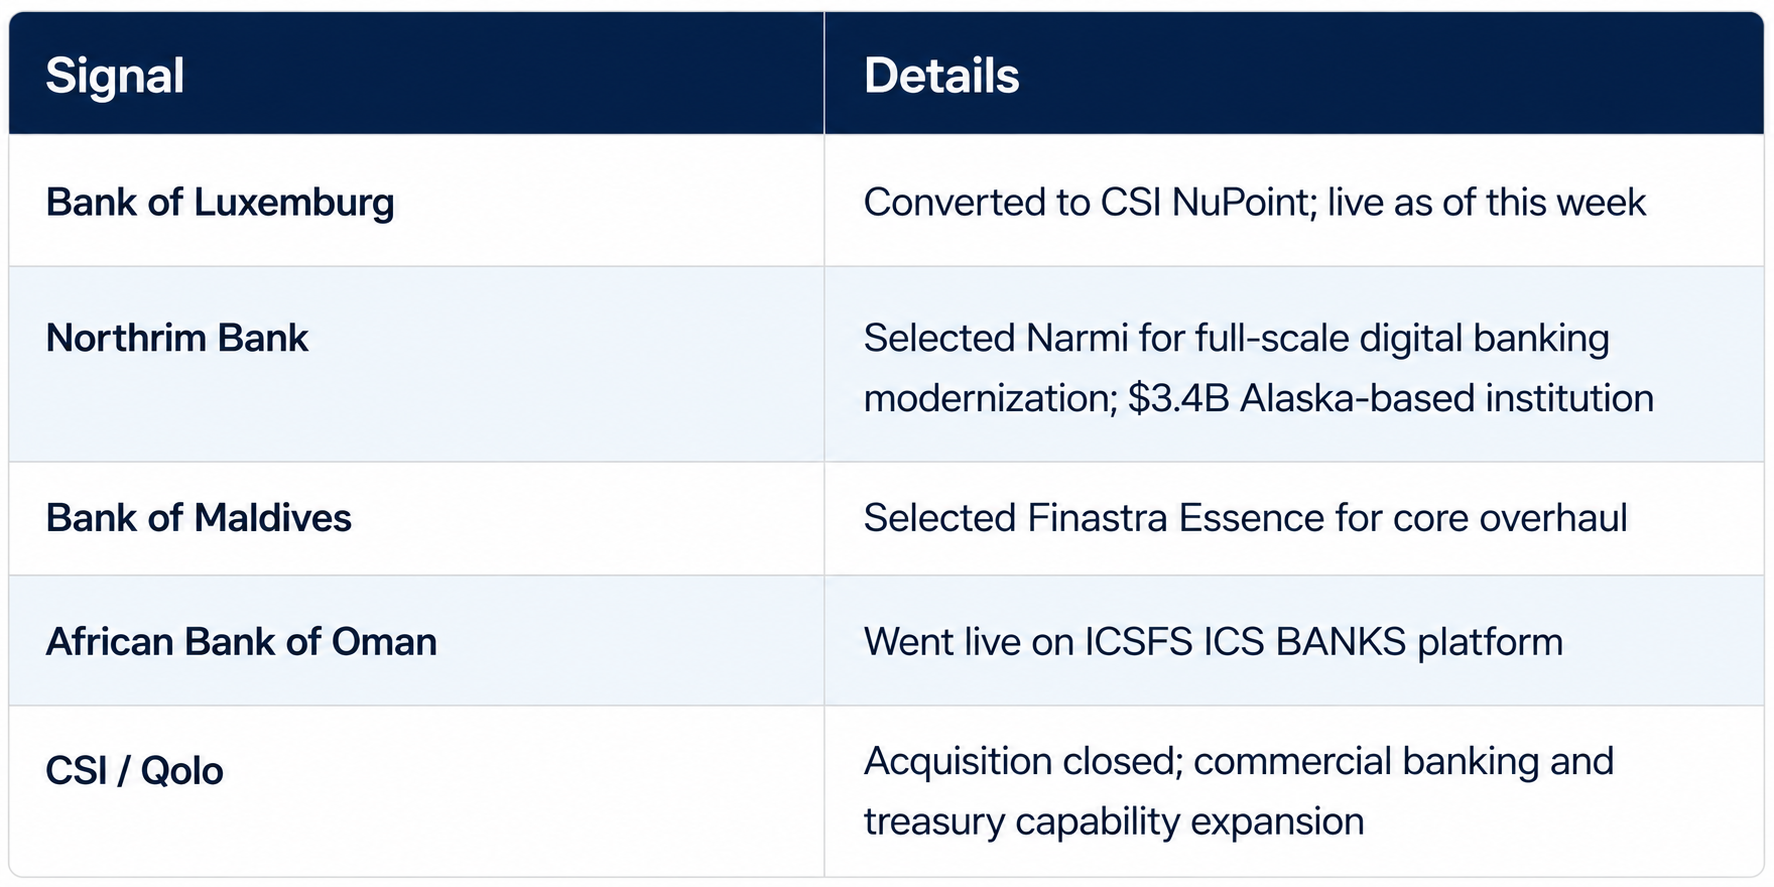The width and height of the screenshot is (1774, 887).
Task: Click the Selected Finastra Essence details text
Action: pos(1245,518)
